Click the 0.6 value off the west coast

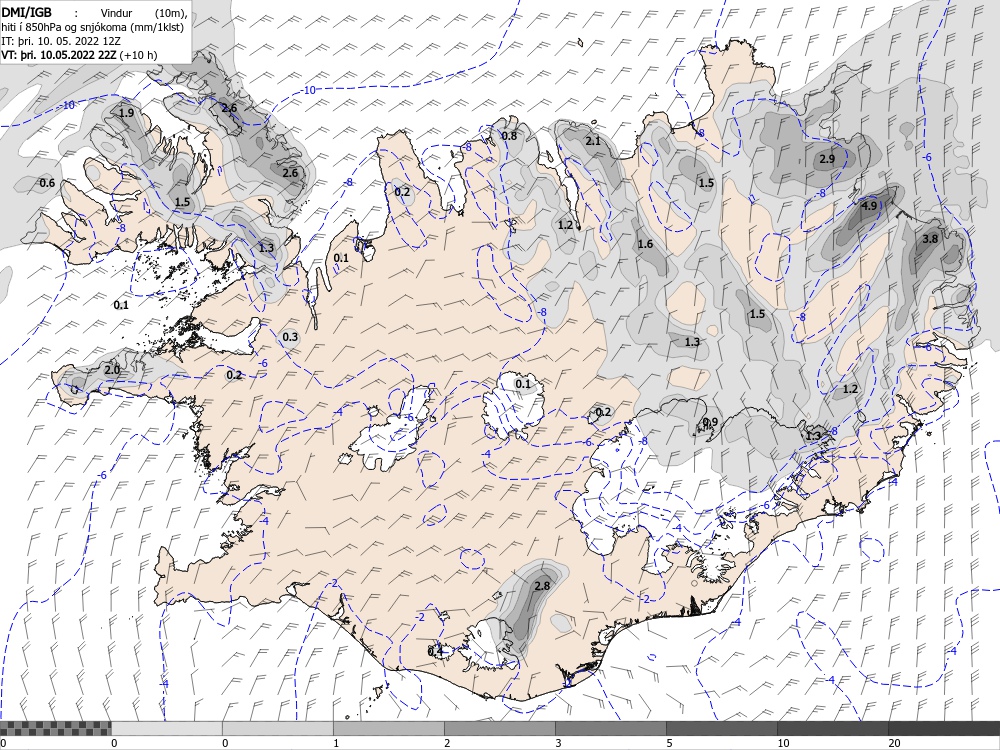click(x=47, y=184)
